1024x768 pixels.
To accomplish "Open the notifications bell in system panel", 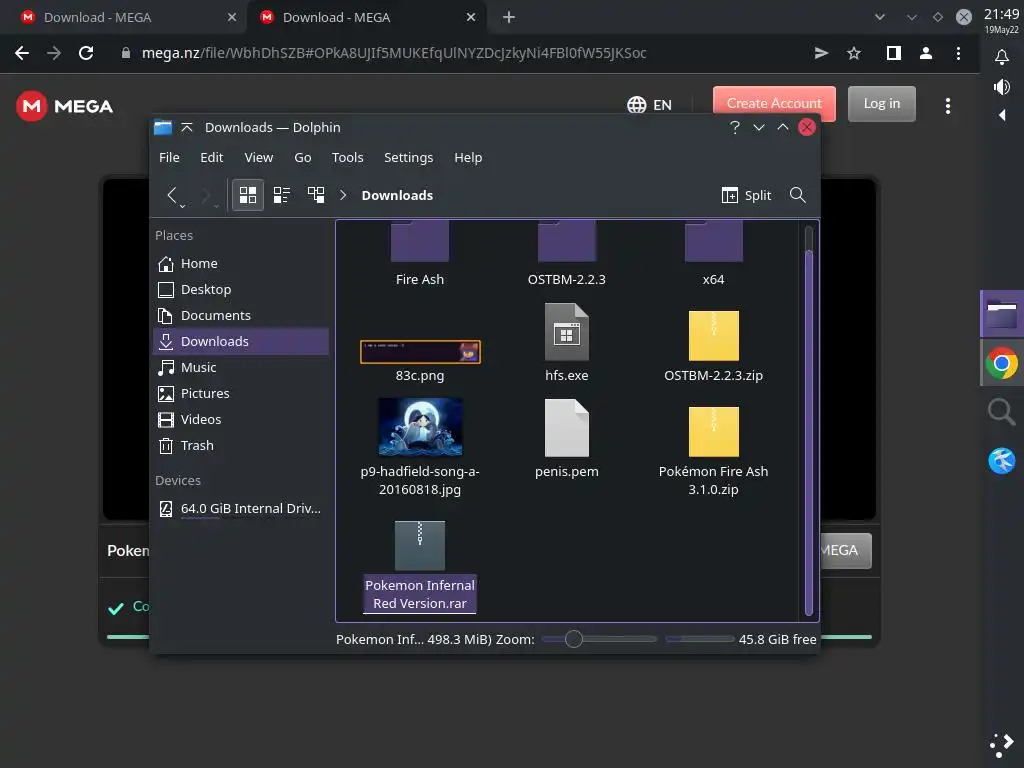I will click(x=1001, y=57).
